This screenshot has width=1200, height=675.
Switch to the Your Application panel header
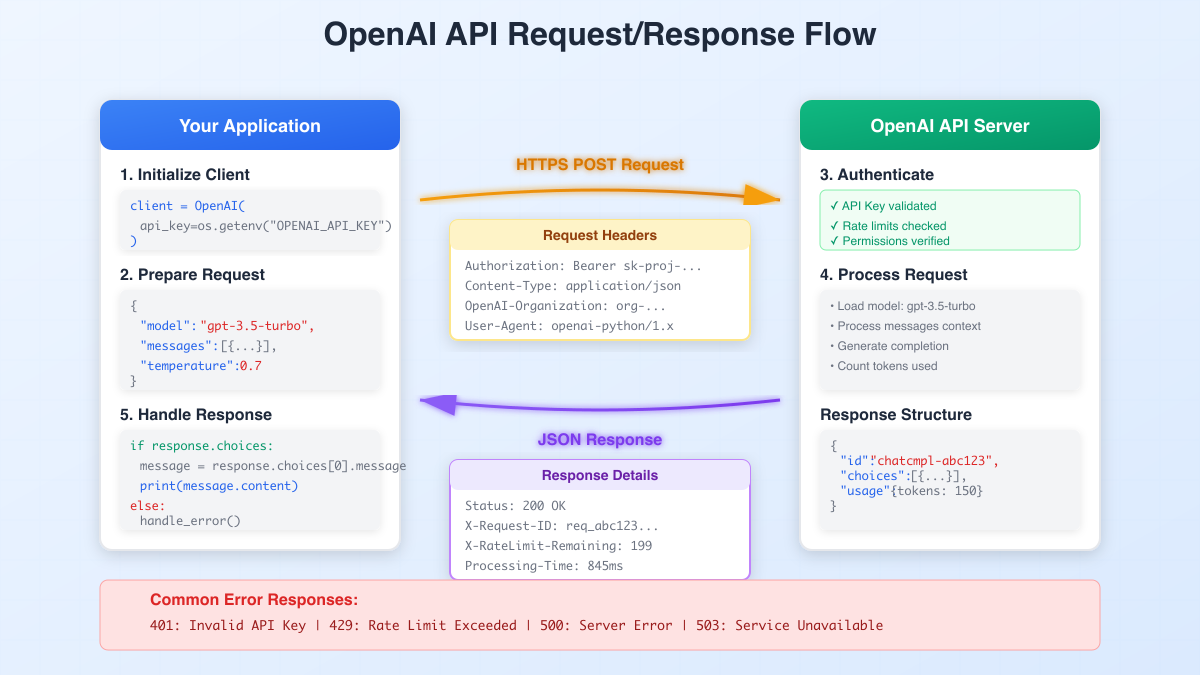pos(249,125)
